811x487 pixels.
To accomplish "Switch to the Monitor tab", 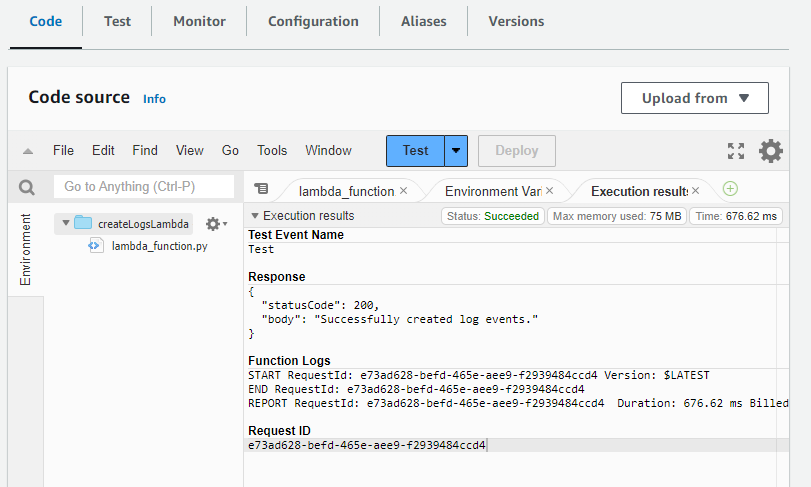I will (x=199, y=21).
